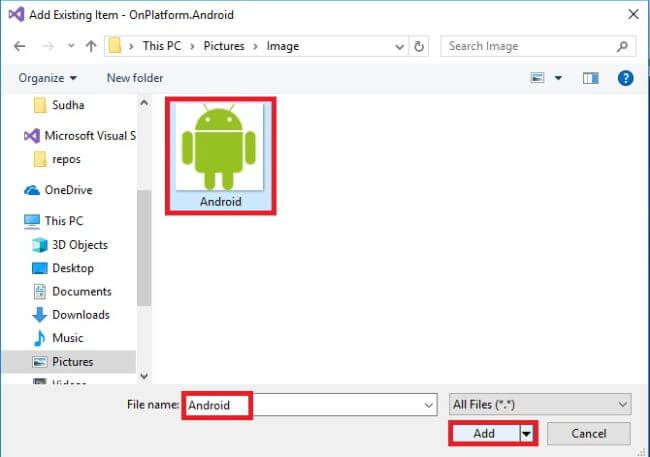This screenshot has height=457, width=650.
Task: Select Pictures in the address breadcrumb
Action: [224, 46]
